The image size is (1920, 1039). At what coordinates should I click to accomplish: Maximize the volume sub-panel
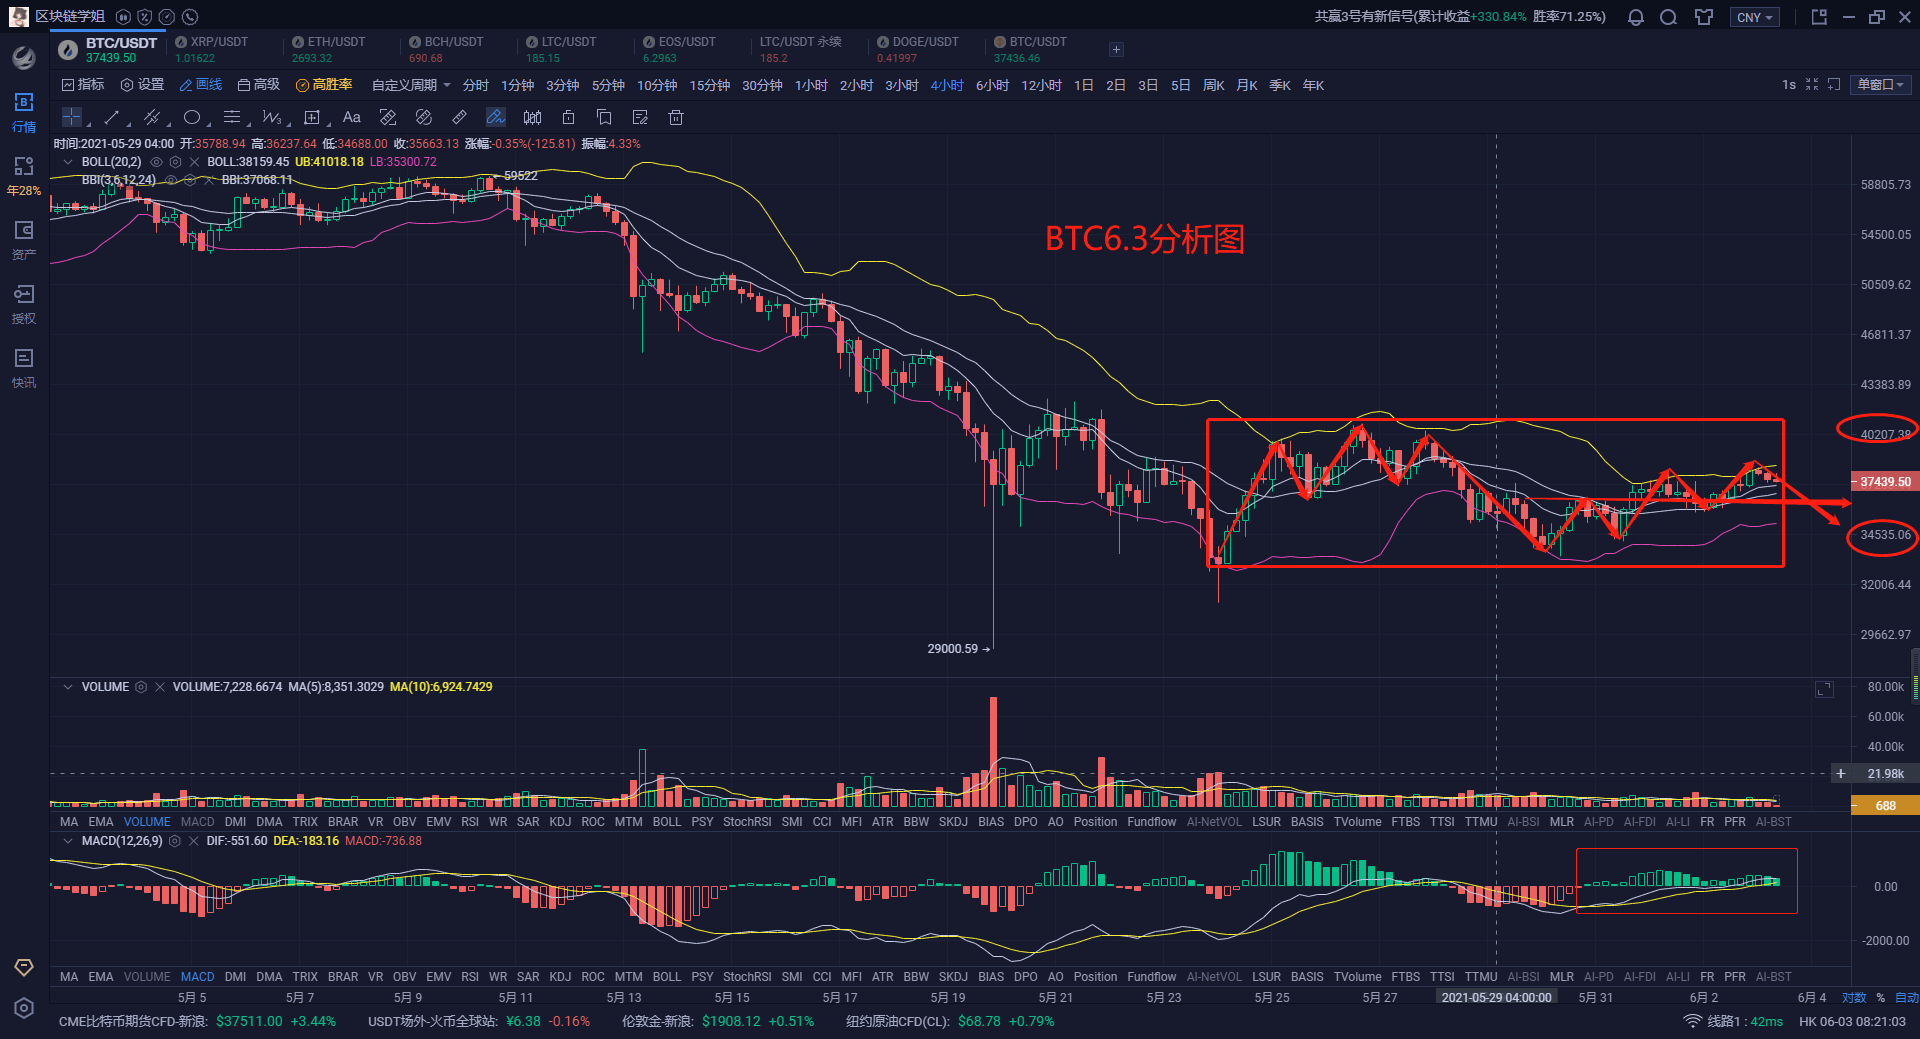click(x=1824, y=689)
